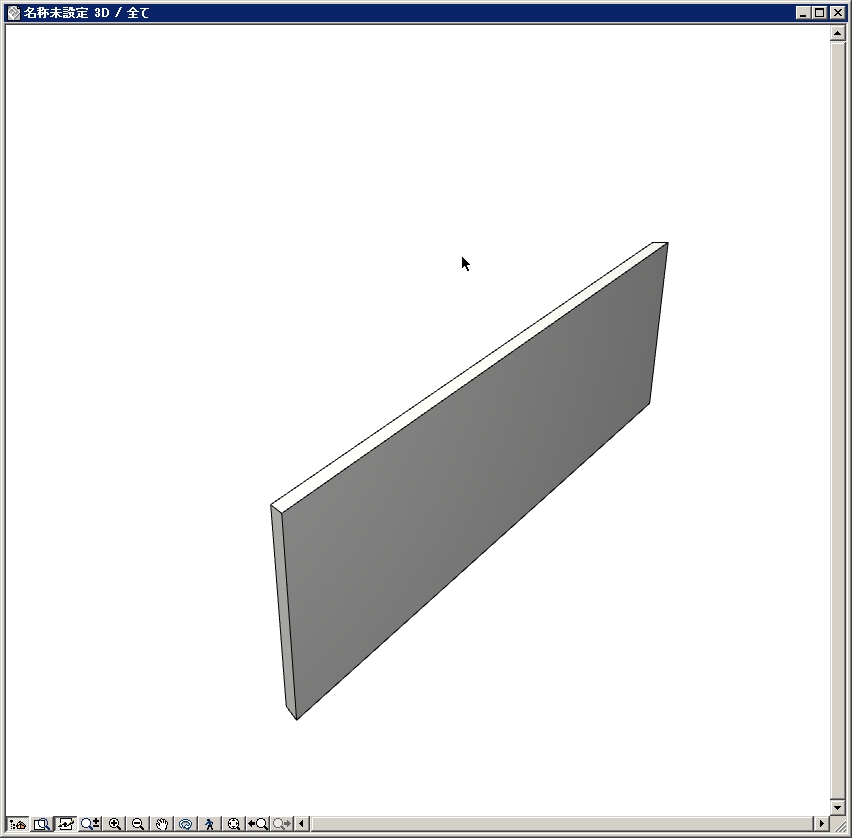The image size is (852, 838).
Task: Click the white top edge of the wall
Action: tap(467, 376)
